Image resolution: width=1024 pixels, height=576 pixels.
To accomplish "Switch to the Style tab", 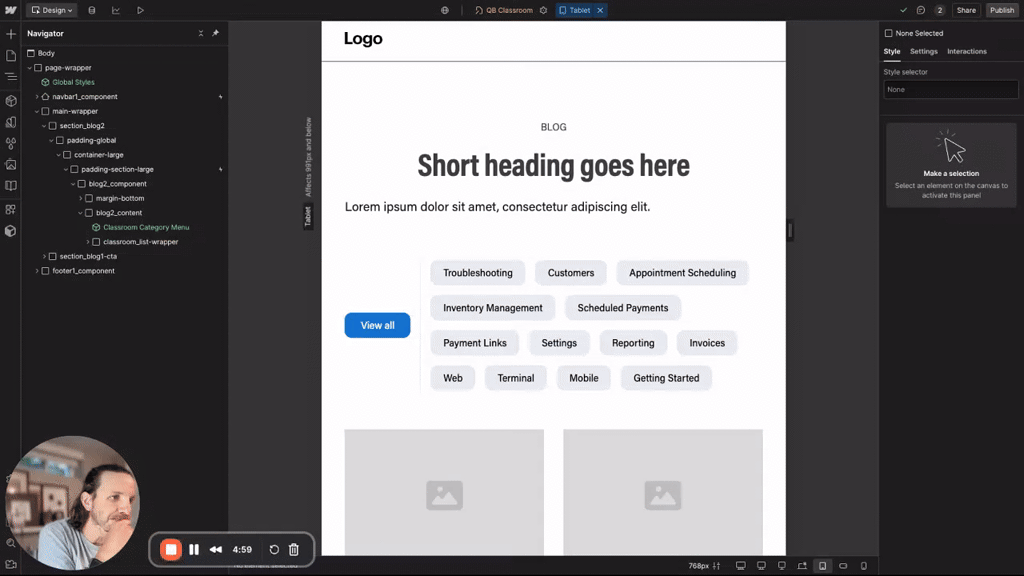I will [x=891, y=52].
